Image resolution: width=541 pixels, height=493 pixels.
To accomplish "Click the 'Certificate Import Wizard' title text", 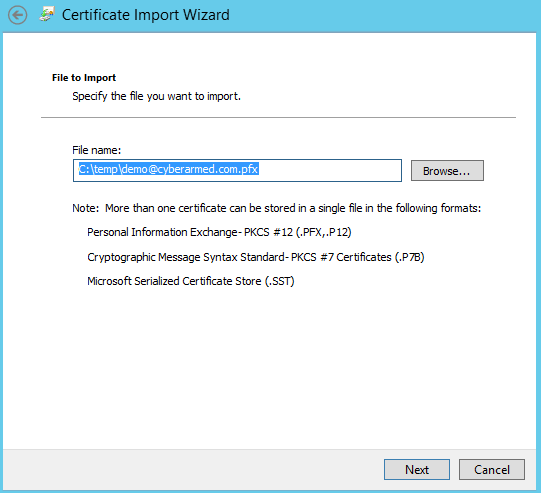I will pos(146,15).
